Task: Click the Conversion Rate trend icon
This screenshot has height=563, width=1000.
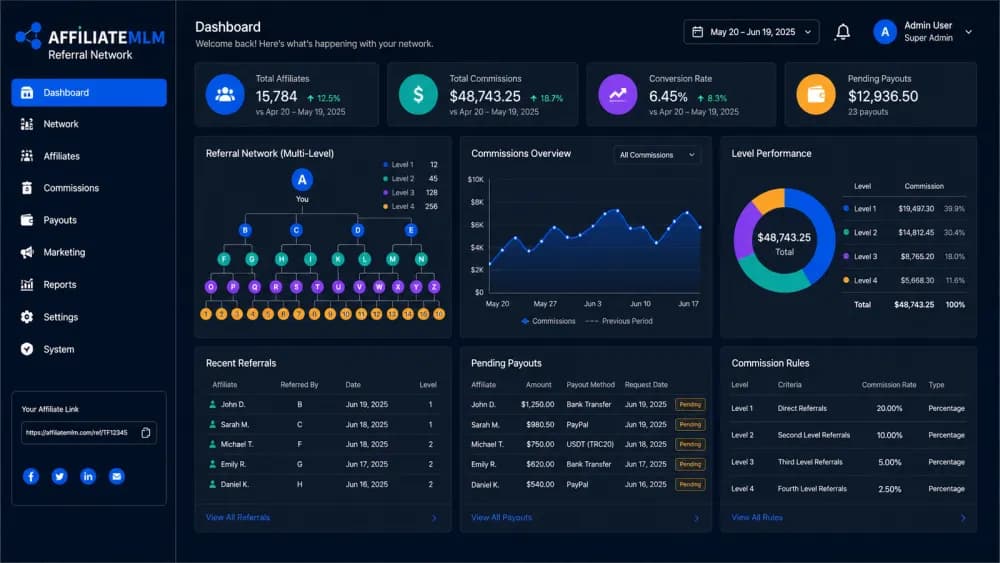Action: [x=617, y=94]
